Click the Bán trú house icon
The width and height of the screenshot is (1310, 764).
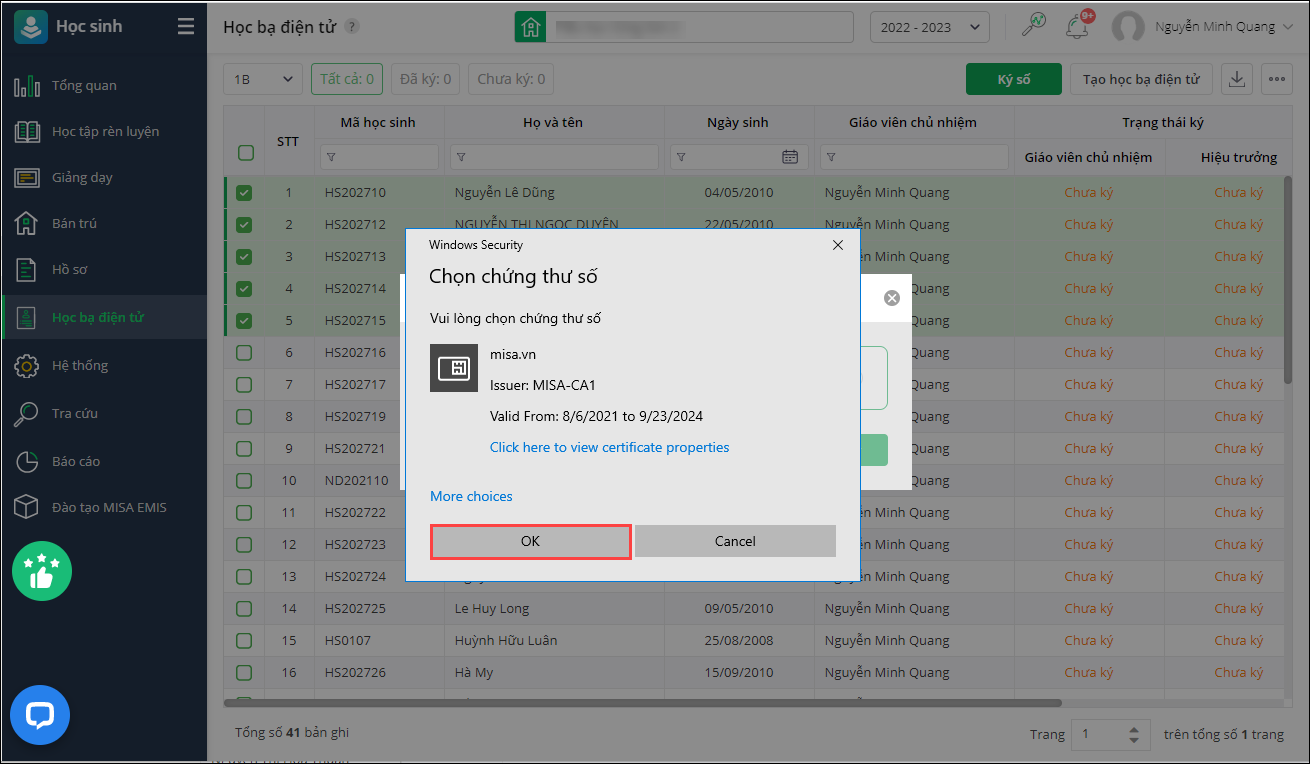click(26, 224)
